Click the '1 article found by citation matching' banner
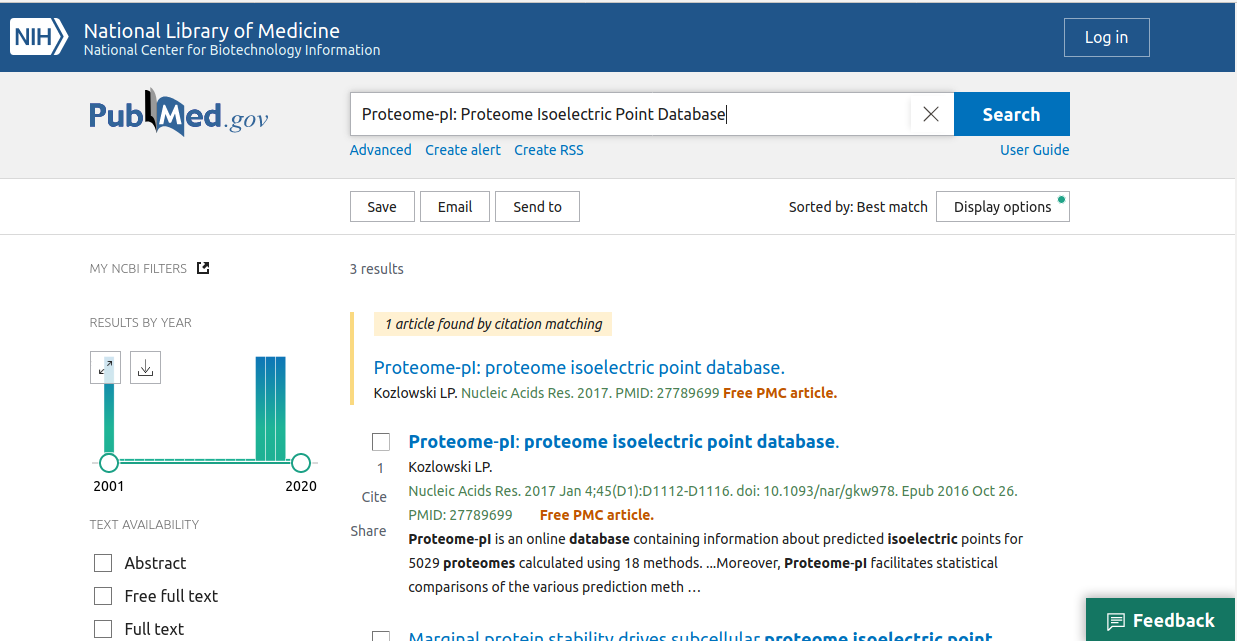Screen dimensions: 1237x641 click(493, 324)
